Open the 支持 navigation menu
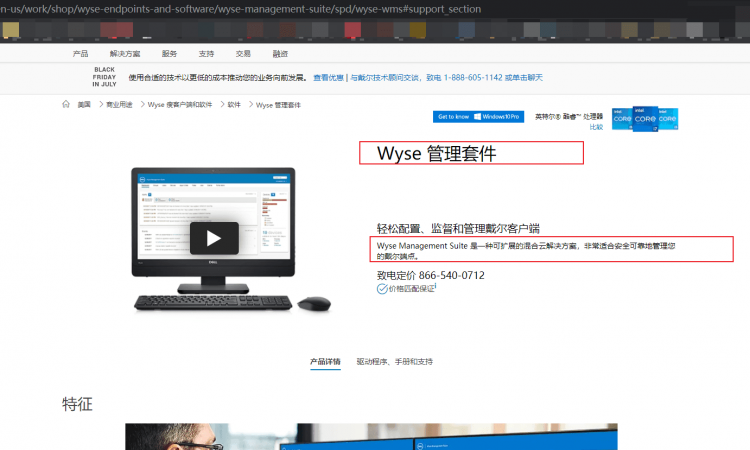 [206, 54]
